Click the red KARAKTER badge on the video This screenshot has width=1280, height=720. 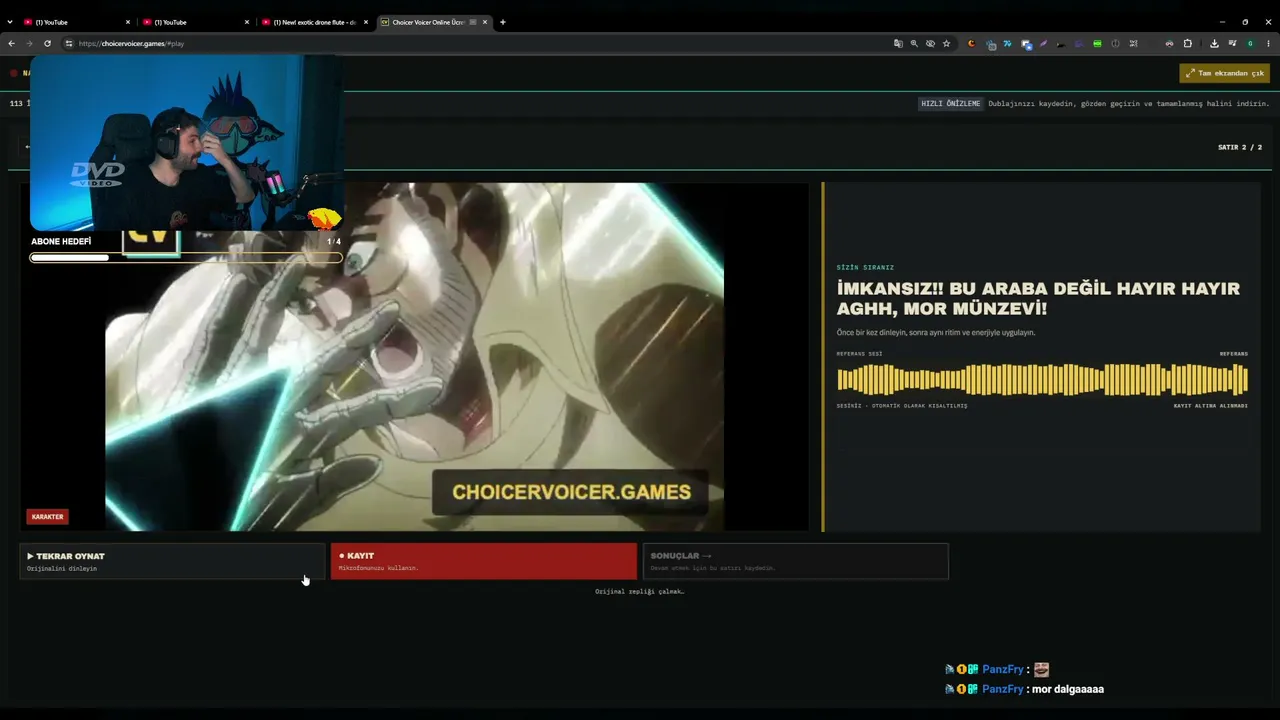coord(47,517)
